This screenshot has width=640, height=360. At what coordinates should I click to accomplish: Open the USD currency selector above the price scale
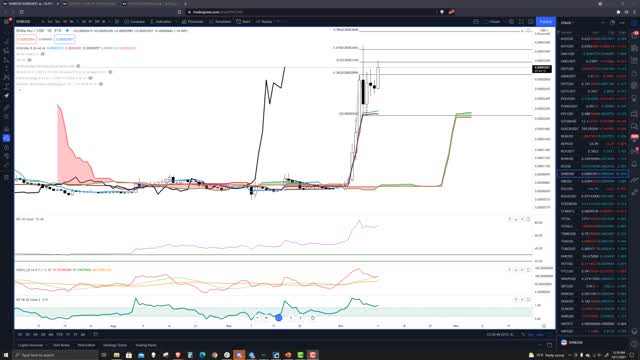click(x=544, y=31)
